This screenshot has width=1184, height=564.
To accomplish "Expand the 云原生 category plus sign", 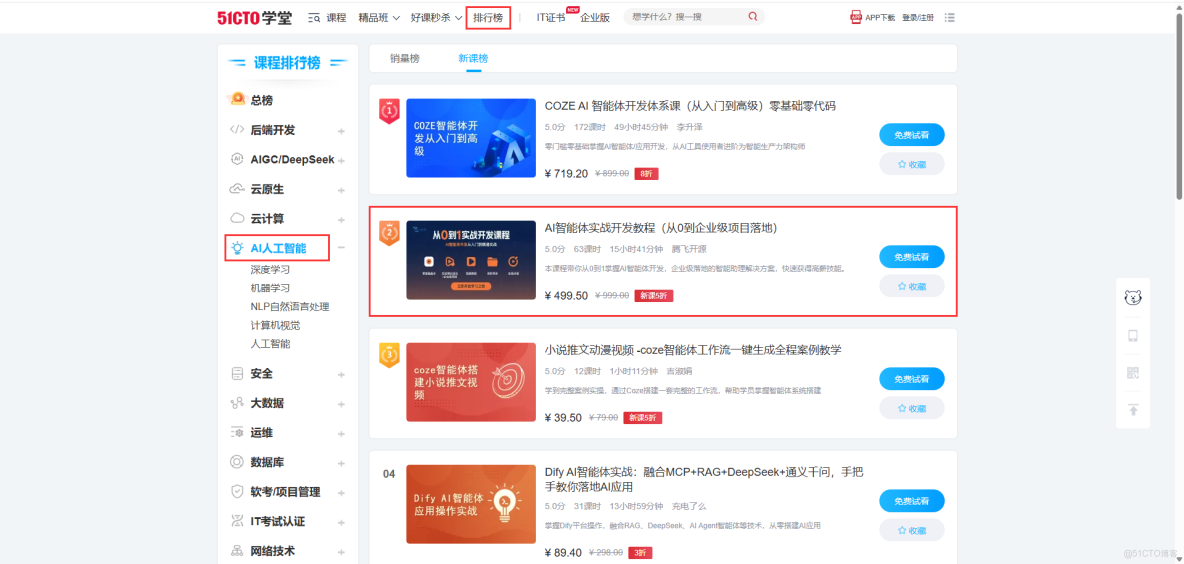I will (x=341, y=190).
